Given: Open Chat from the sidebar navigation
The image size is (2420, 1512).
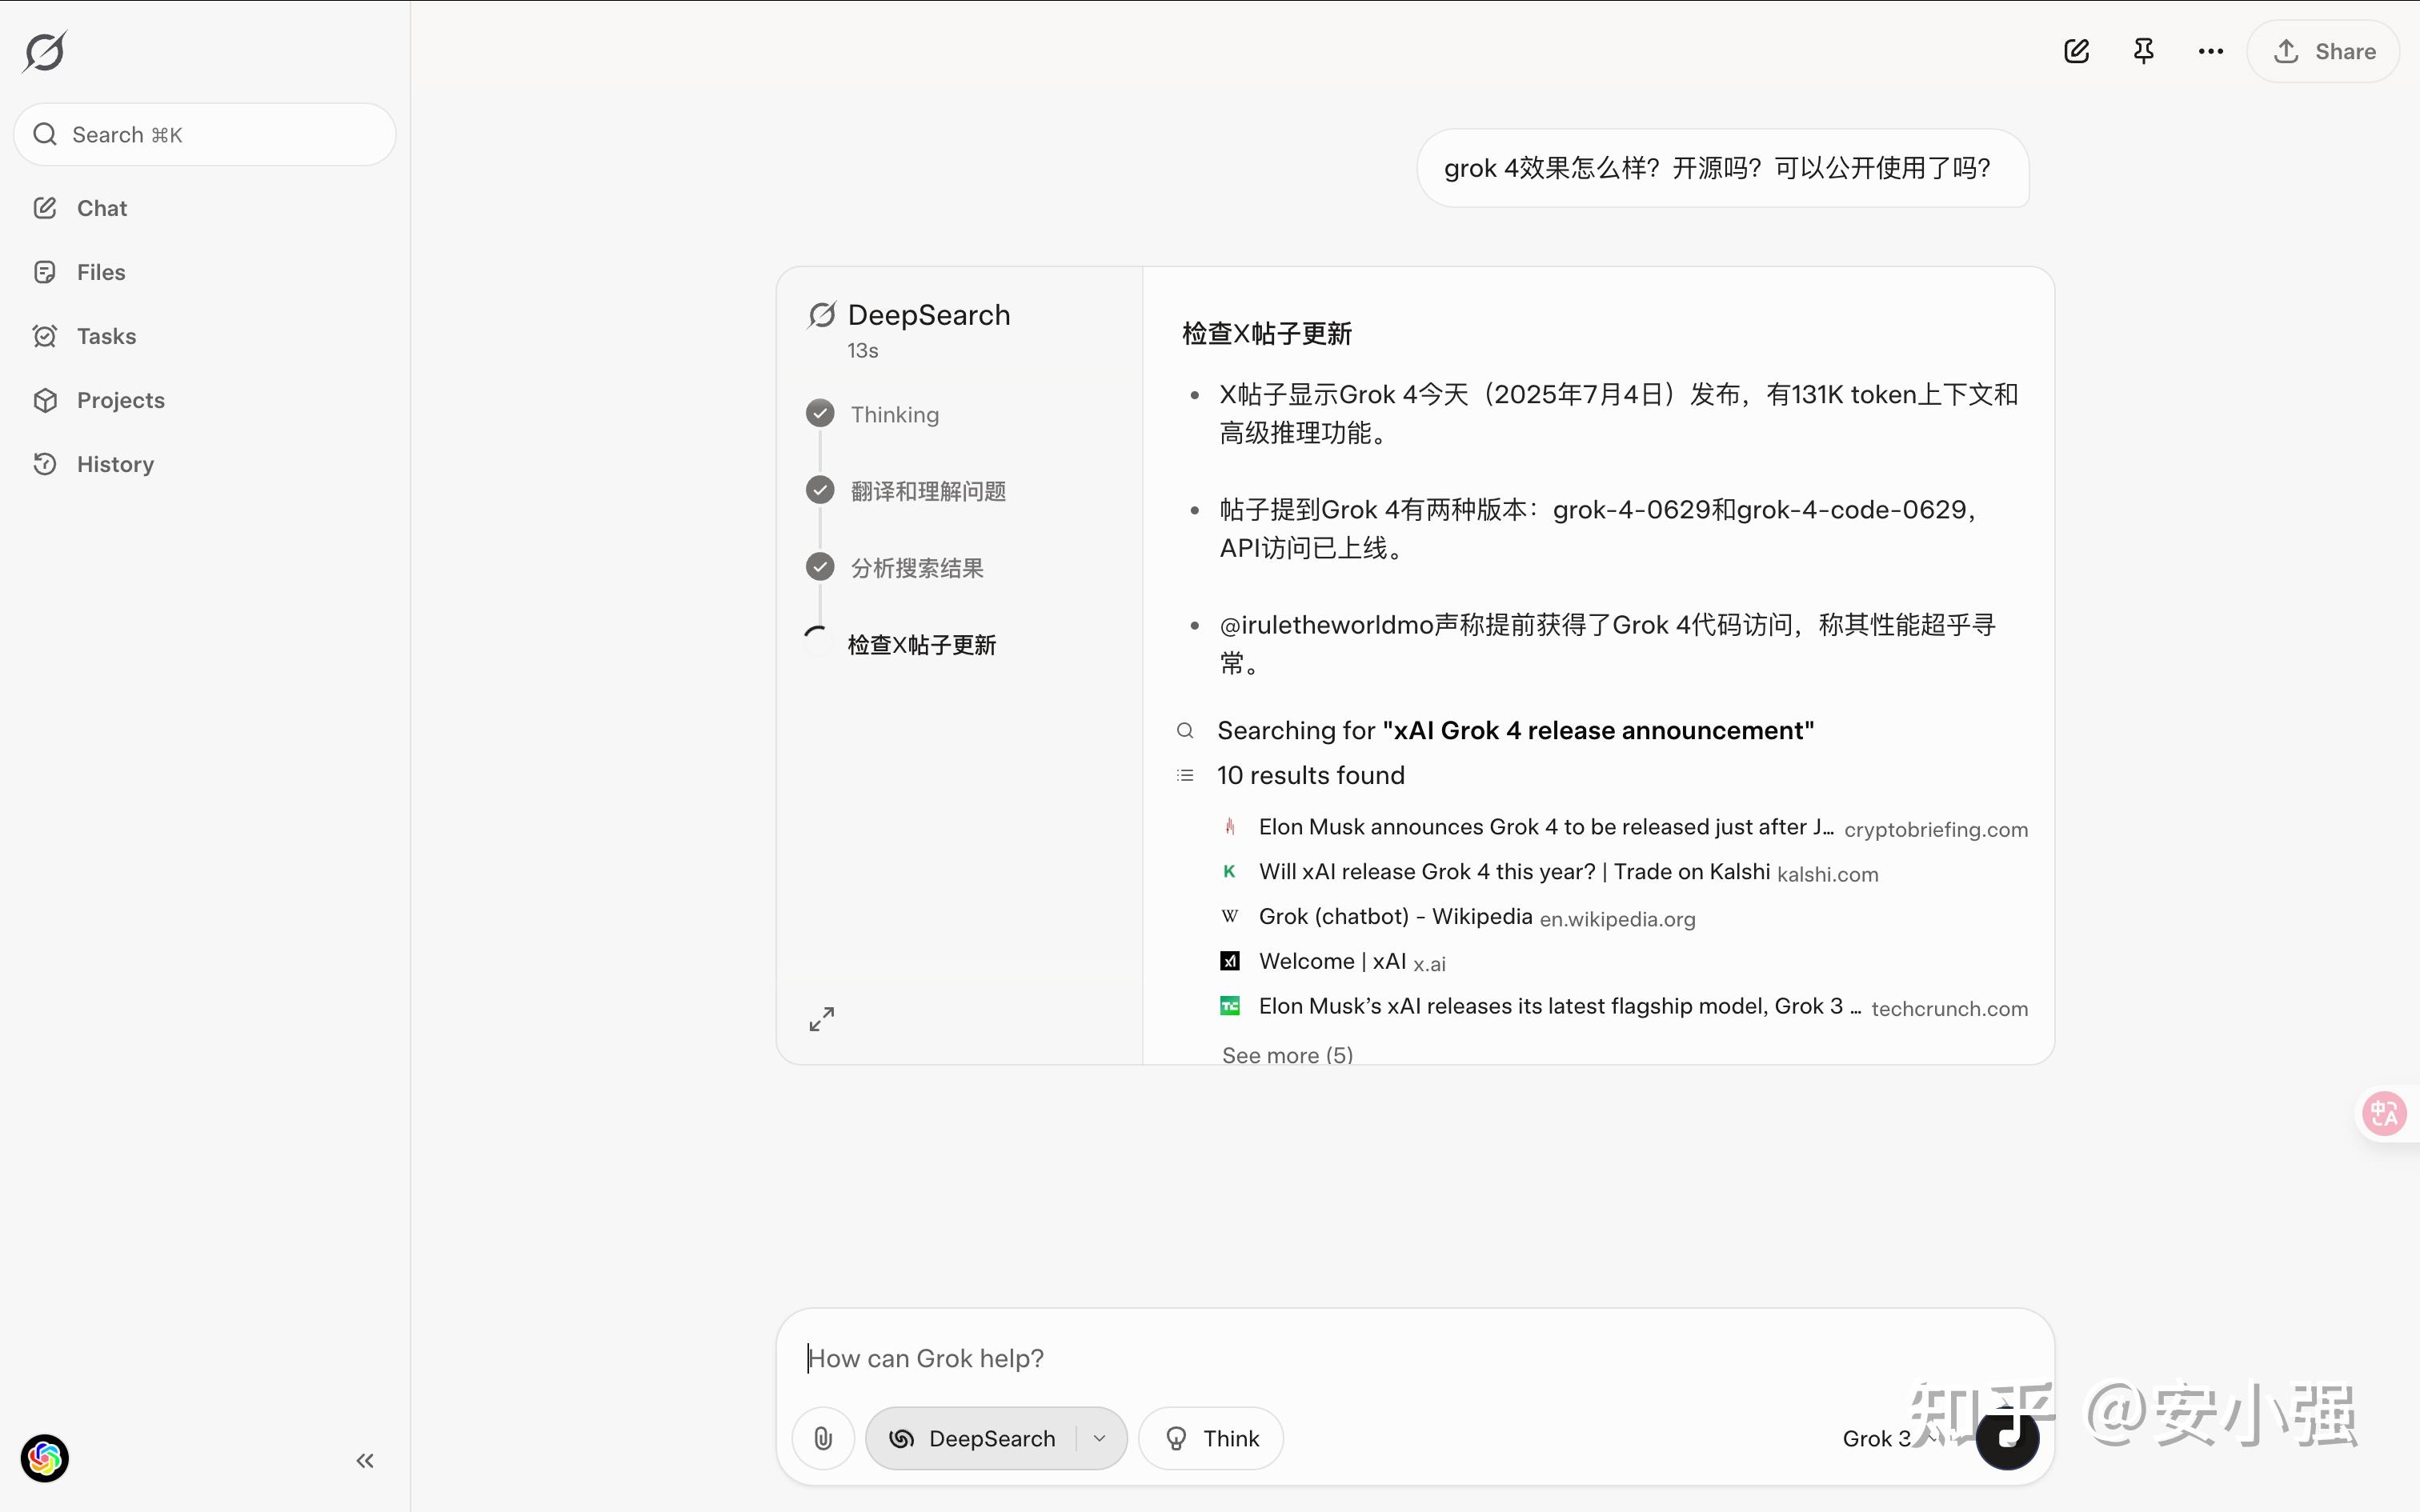Looking at the screenshot, I should pos(101,207).
